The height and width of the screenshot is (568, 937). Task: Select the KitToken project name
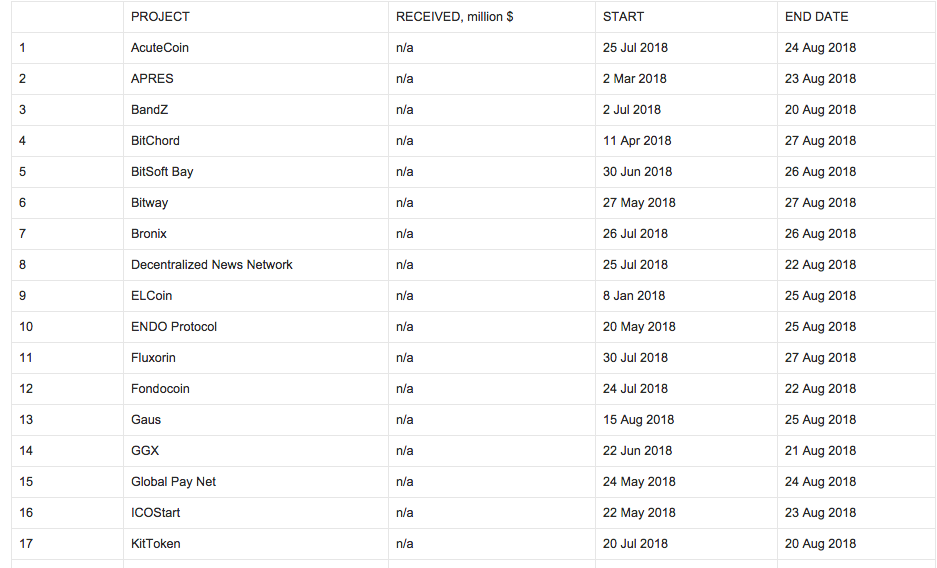pyautogui.click(x=155, y=544)
